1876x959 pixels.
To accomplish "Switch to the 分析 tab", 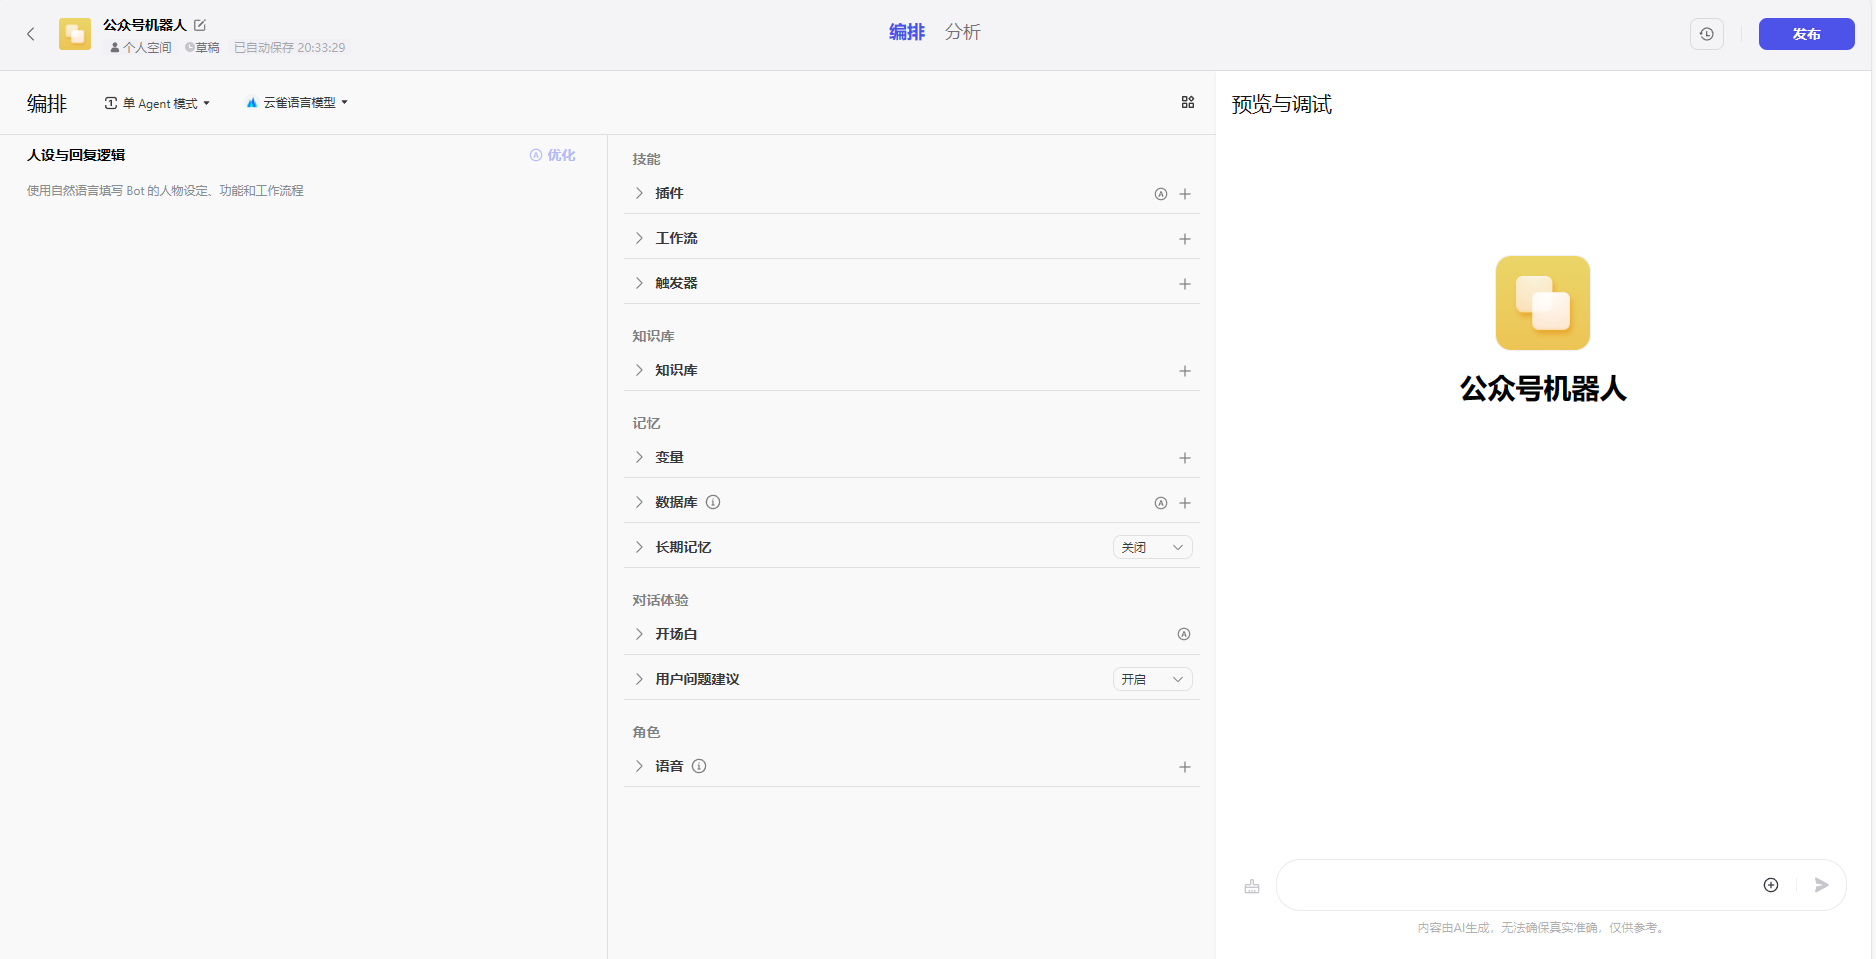I will tap(962, 32).
